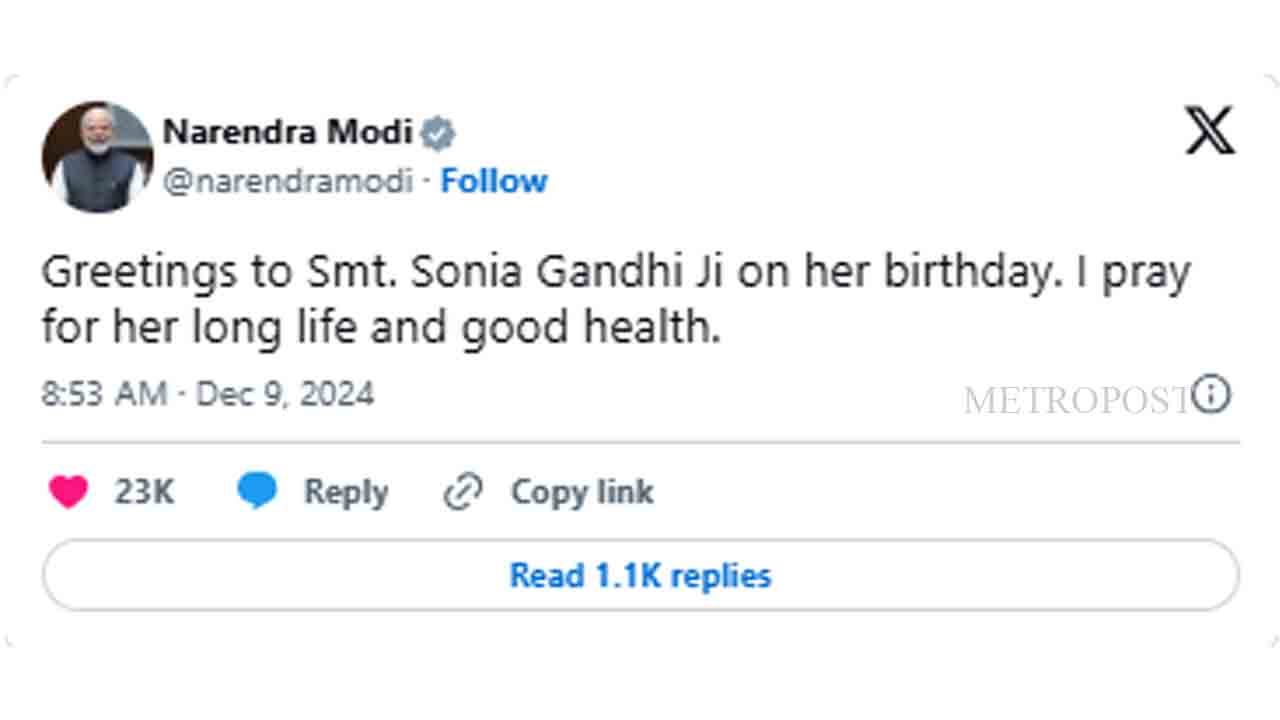Click the 23K likes count
The height and width of the screenshot is (720, 1280).
pyautogui.click(x=144, y=492)
